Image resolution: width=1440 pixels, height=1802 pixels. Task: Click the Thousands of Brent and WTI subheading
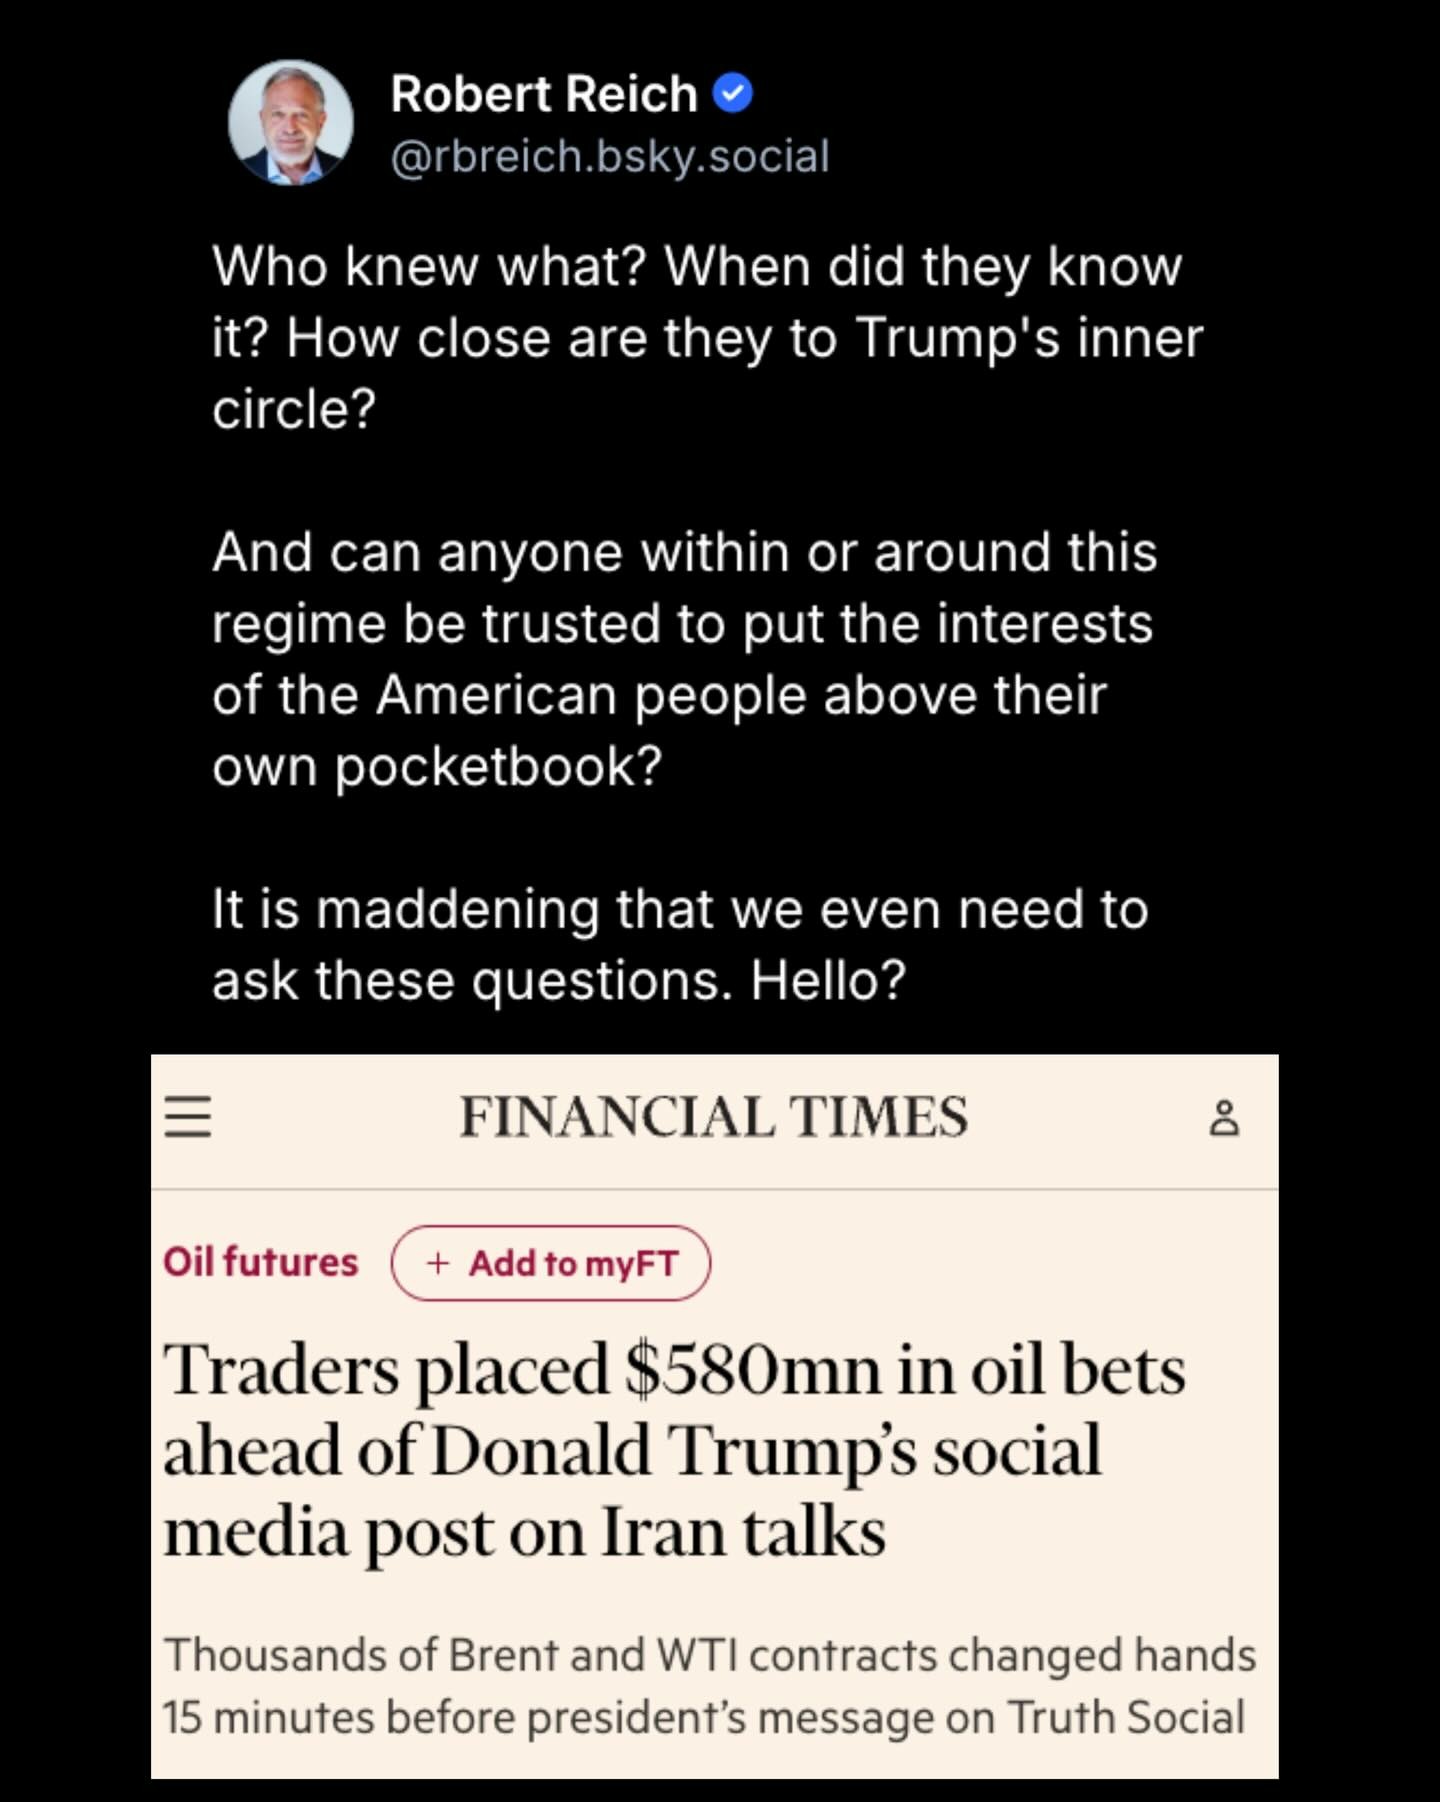[x=708, y=1686]
